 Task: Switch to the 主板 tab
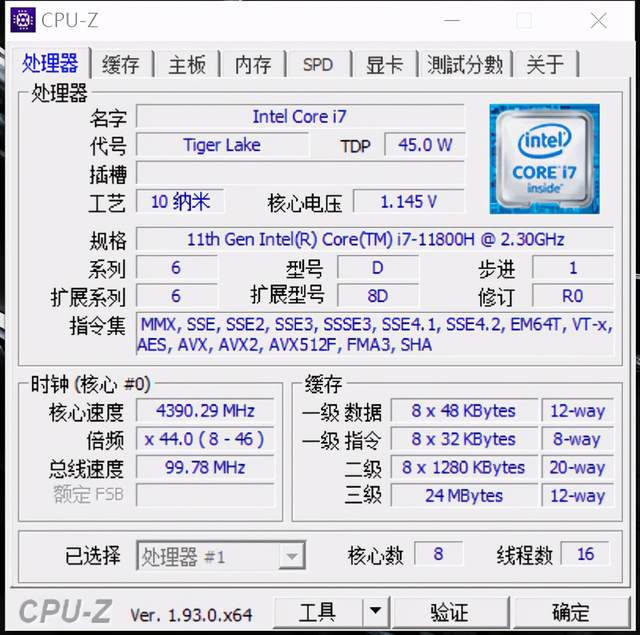[187, 64]
